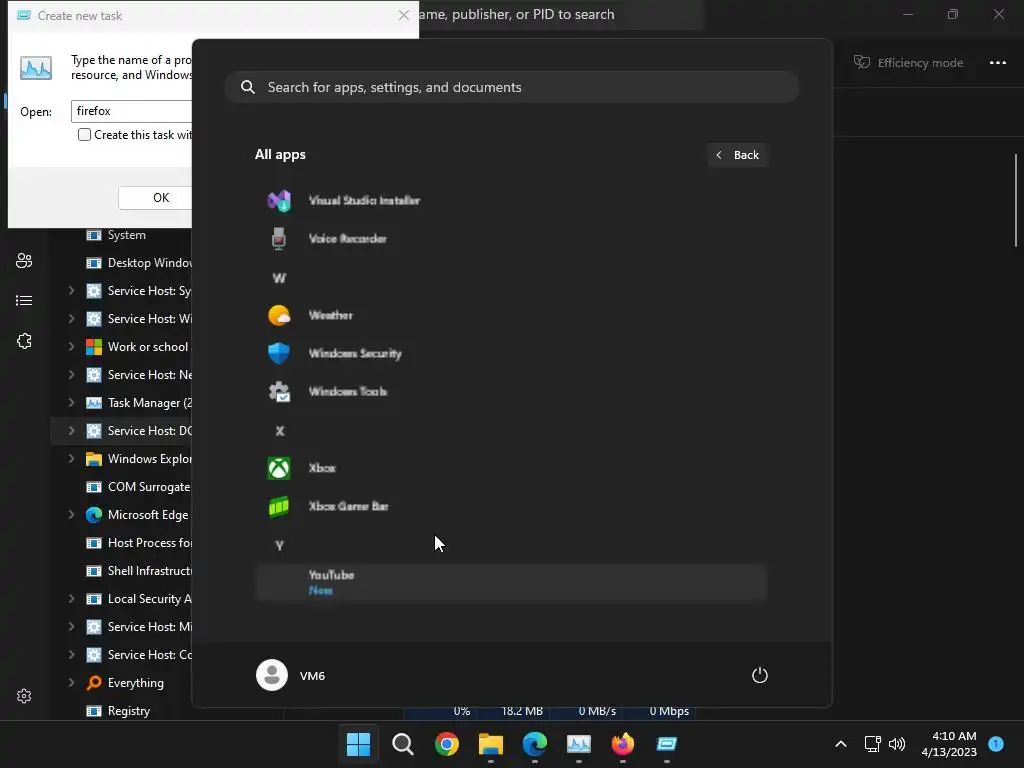This screenshot has height=768, width=1024.
Task: Click the 0 Mbps network cell
Action: click(660, 712)
